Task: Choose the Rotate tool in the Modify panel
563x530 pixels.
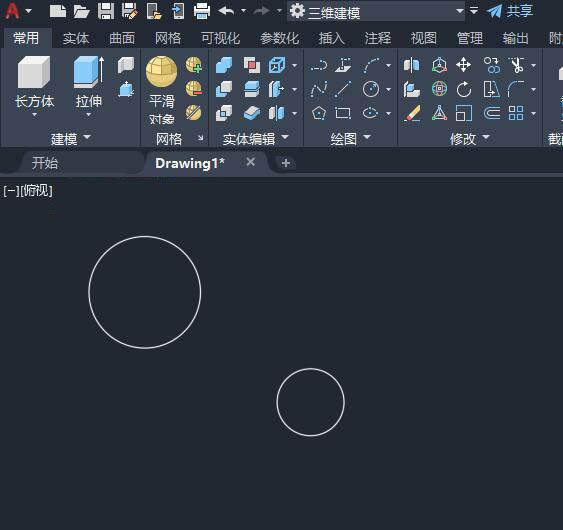Action: (x=464, y=89)
